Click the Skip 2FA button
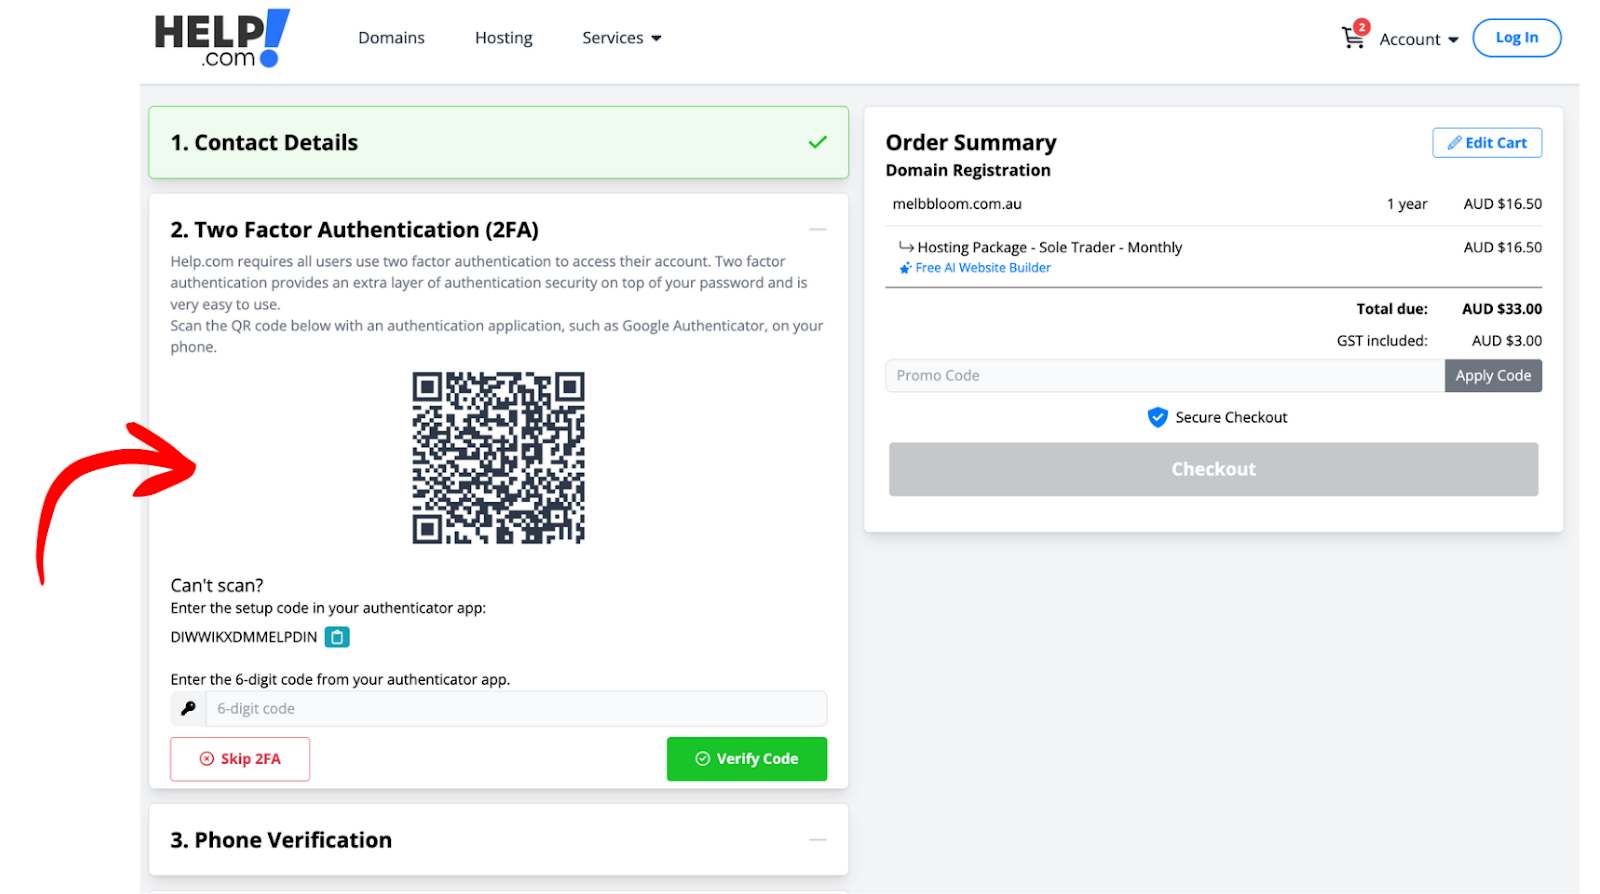The image size is (1600, 894). pyautogui.click(x=240, y=759)
